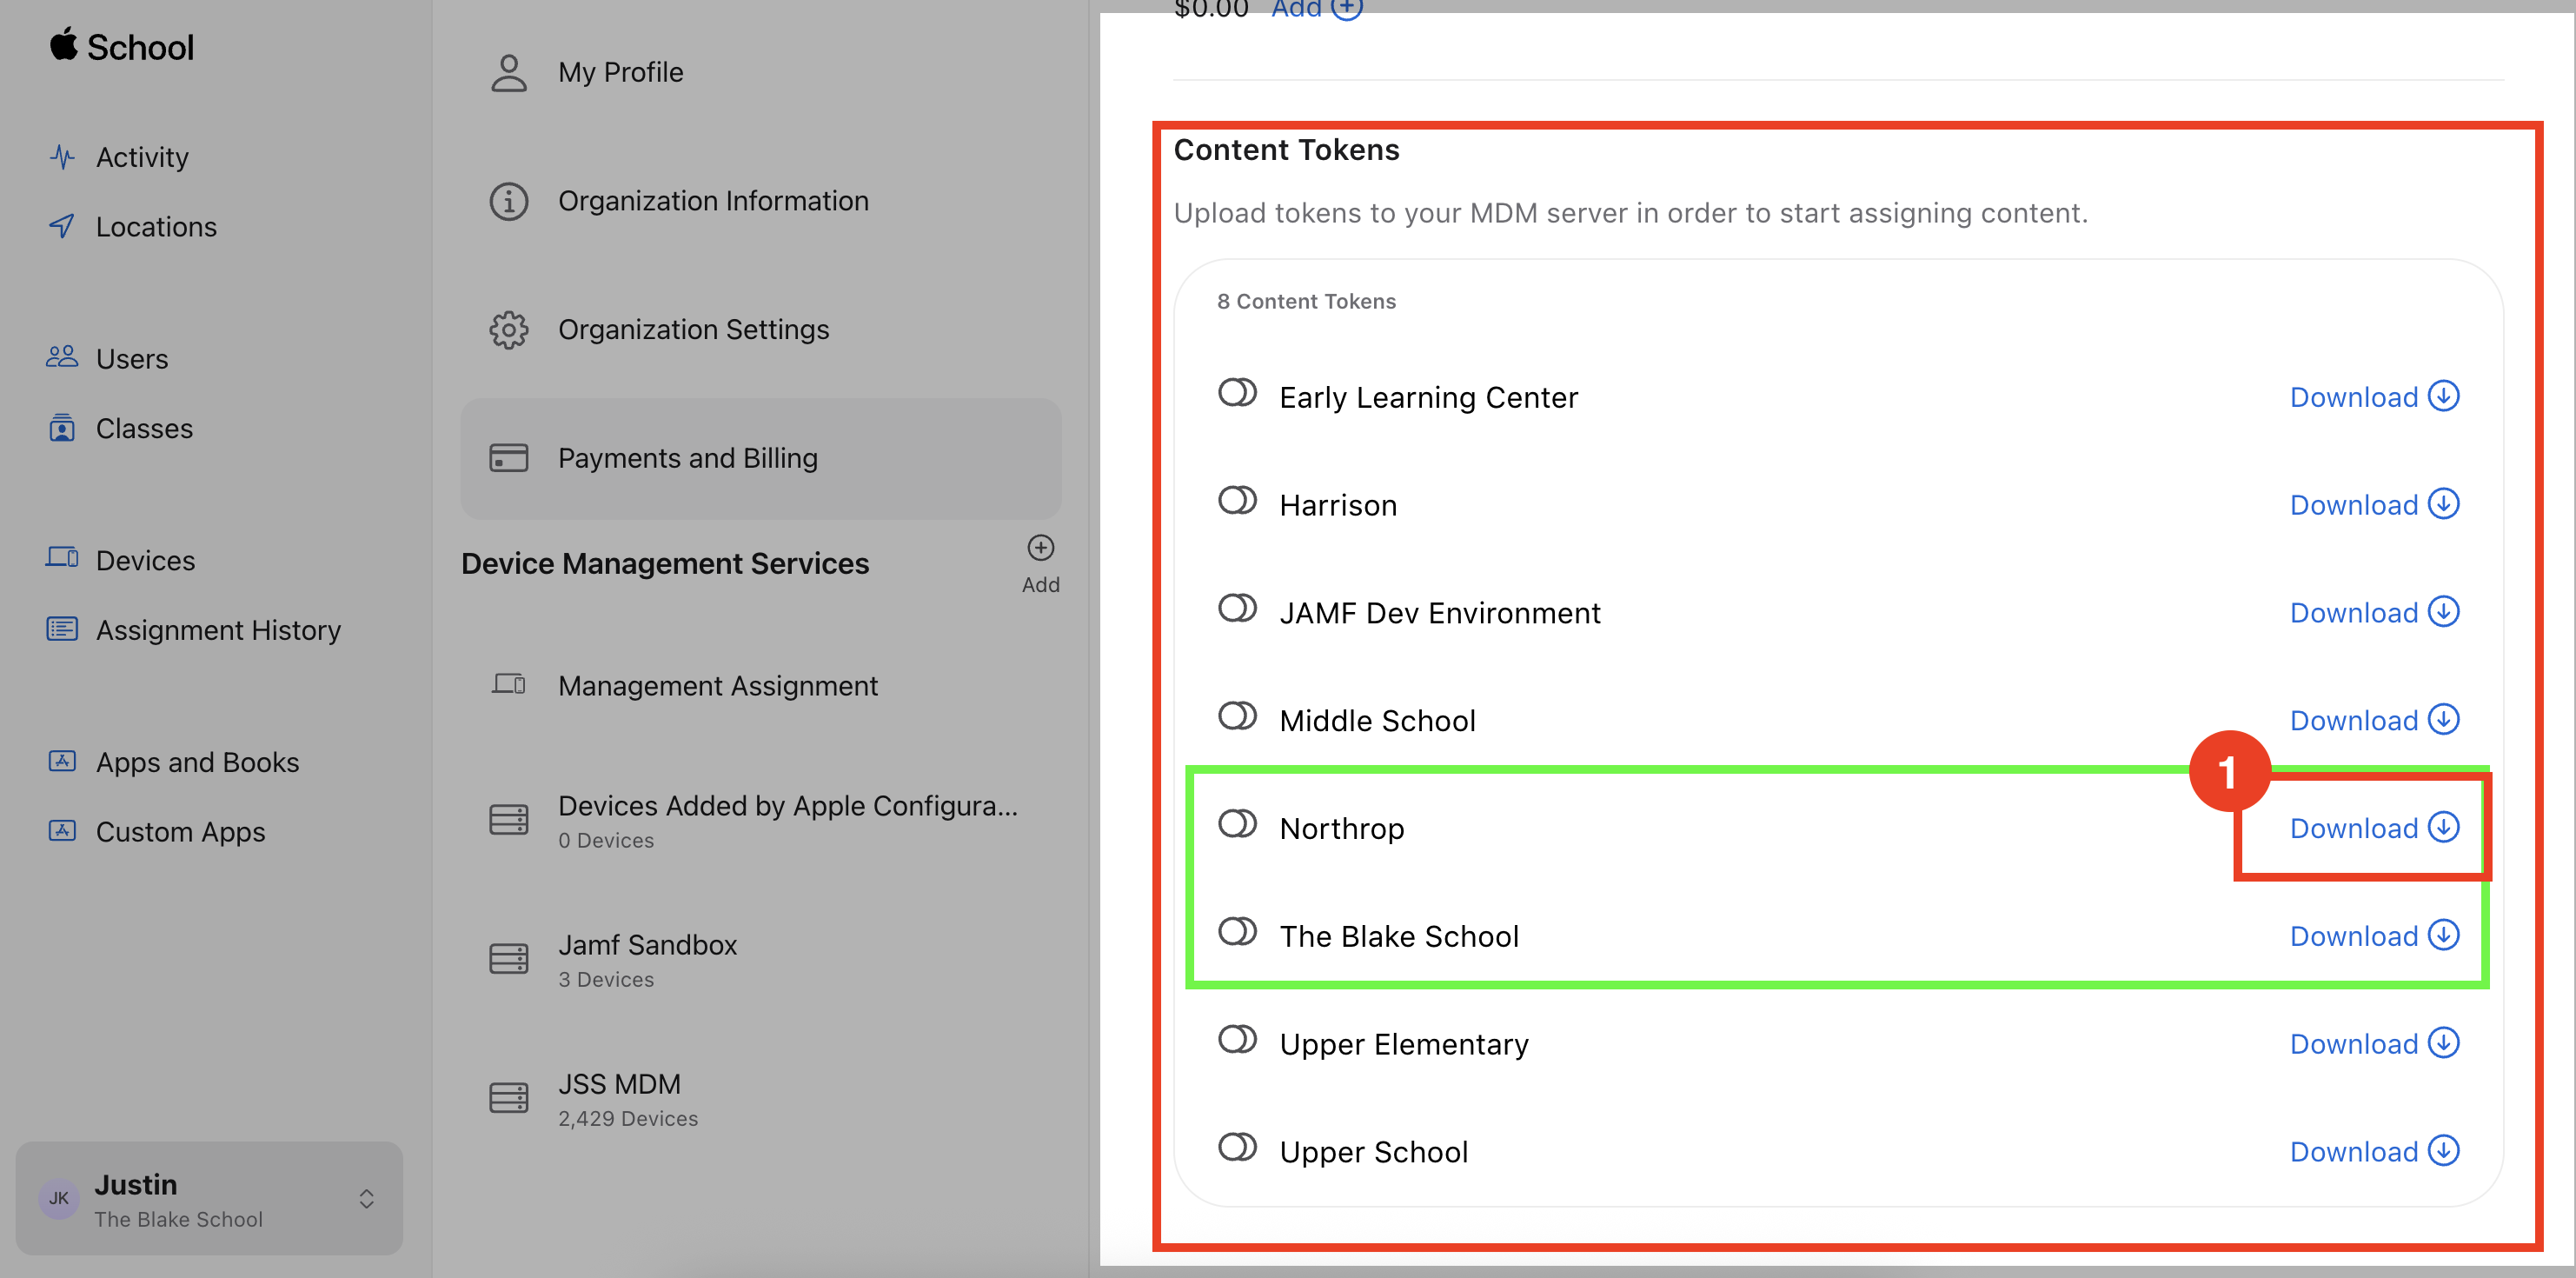Viewport: 2576px width, 1278px height.
Task: Click the JSS MDM server icon
Action: [x=509, y=1098]
